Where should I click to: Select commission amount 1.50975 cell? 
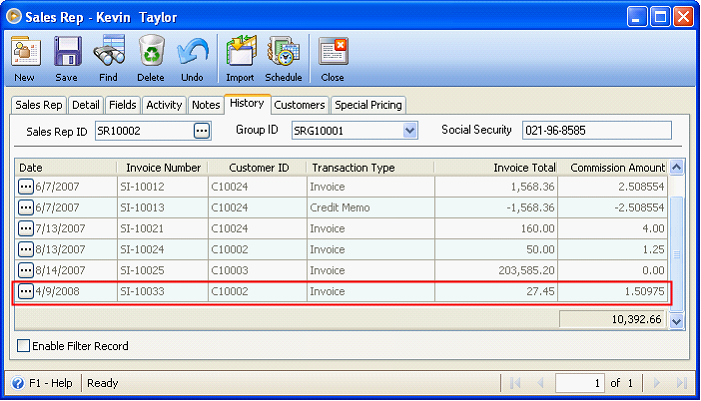click(x=613, y=291)
